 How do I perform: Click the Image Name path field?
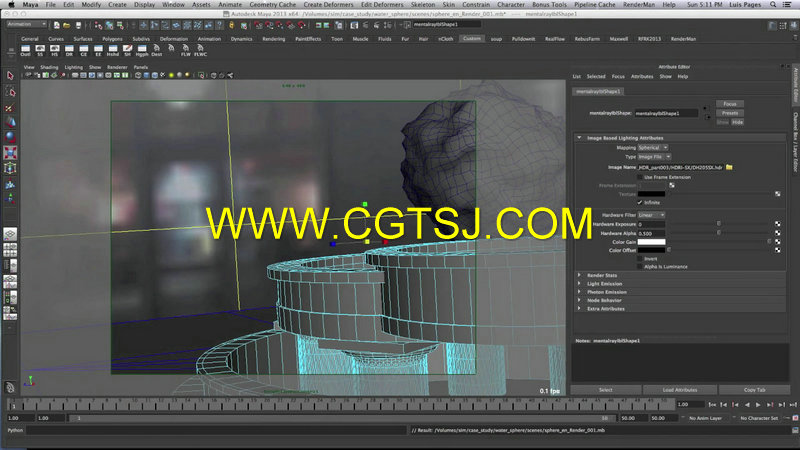(681, 167)
